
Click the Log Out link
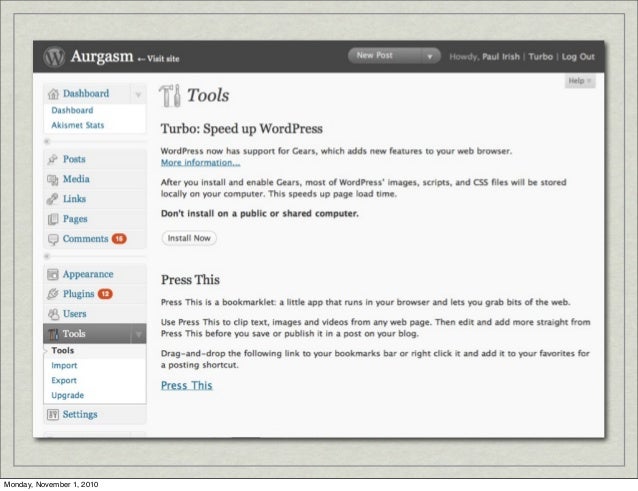tap(578, 57)
